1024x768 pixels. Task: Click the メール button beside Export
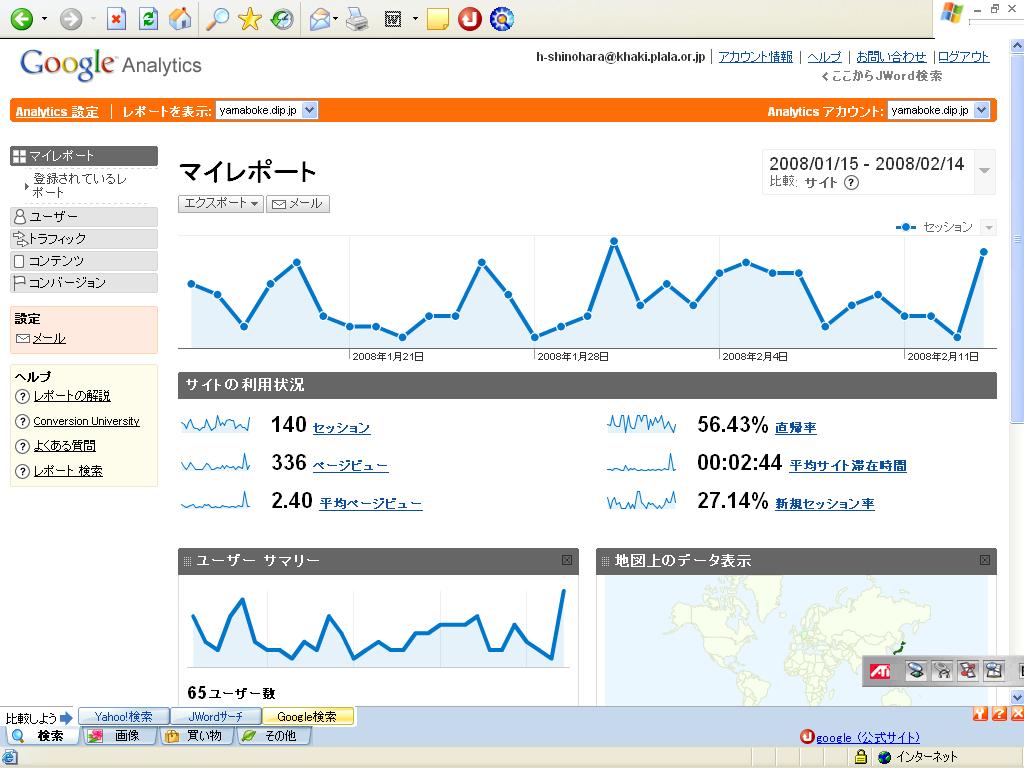point(297,203)
